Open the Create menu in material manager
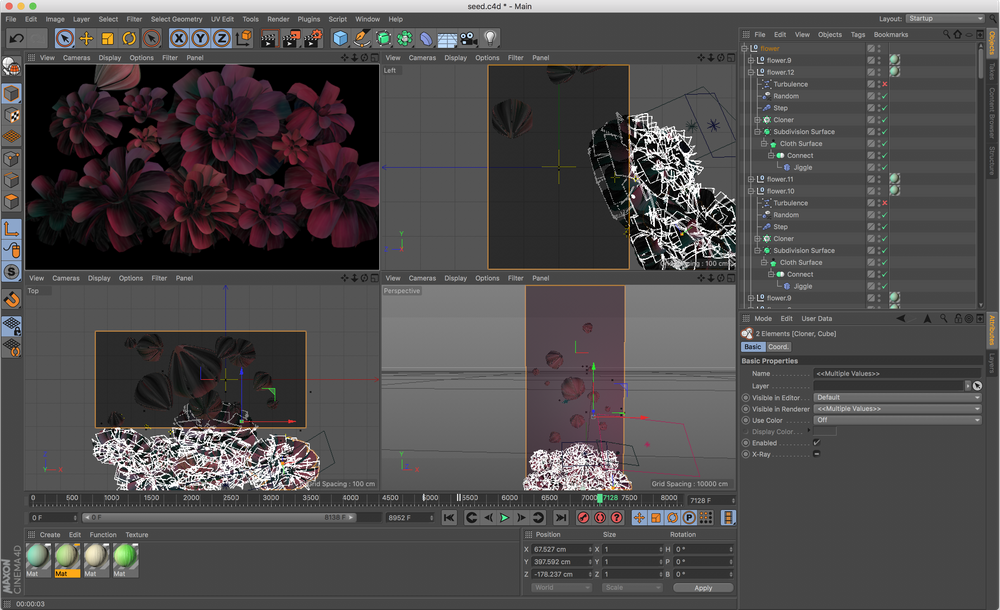The width and height of the screenshot is (1000, 610). [50, 535]
